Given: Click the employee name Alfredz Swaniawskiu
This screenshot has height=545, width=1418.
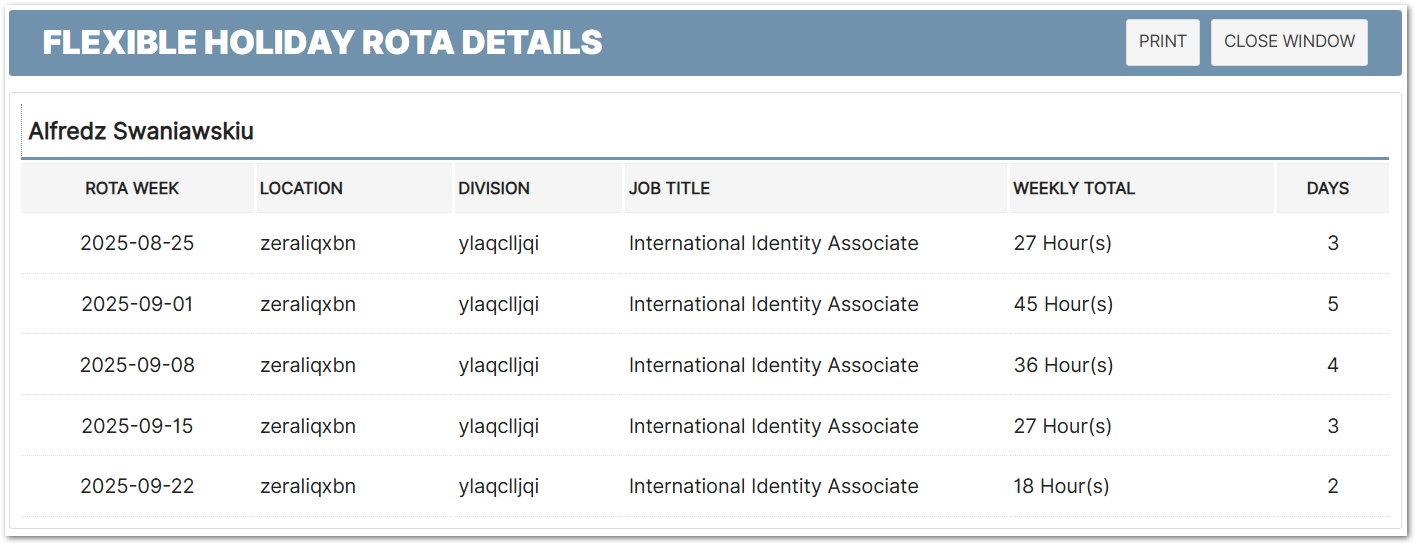Looking at the screenshot, I should tap(141, 131).
